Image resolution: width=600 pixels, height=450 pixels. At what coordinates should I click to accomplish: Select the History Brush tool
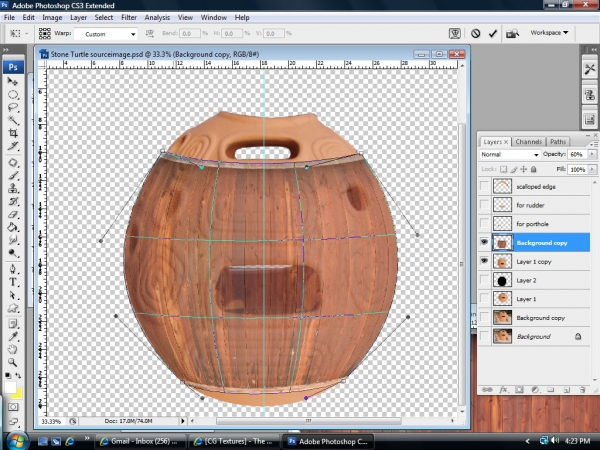click(x=13, y=201)
